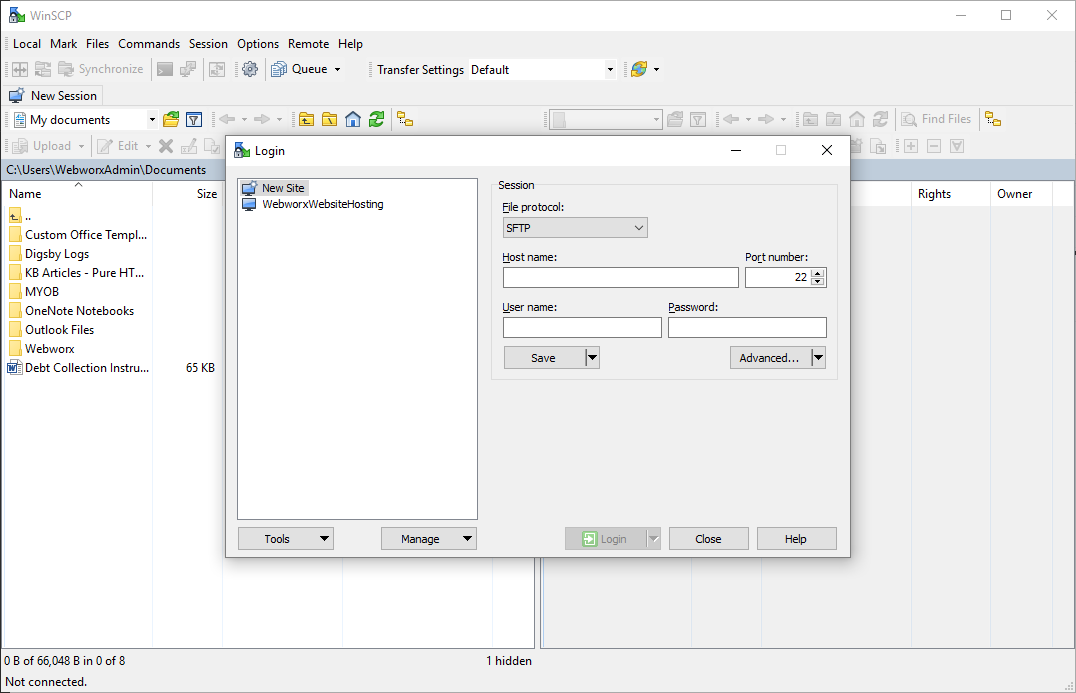Viewport: 1076px width, 693px height.
Task: Expand the Save button dropdown arrow
Action: point(590,357)
